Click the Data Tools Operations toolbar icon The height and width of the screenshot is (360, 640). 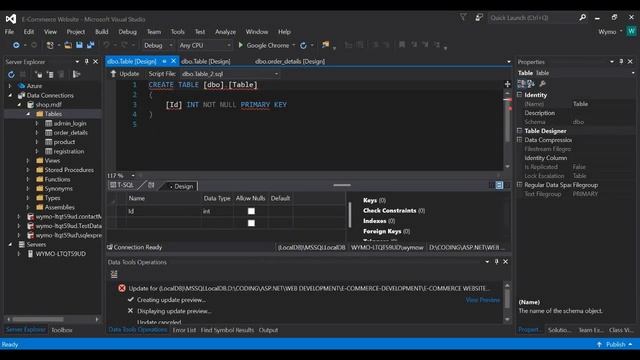coord(114,274)
